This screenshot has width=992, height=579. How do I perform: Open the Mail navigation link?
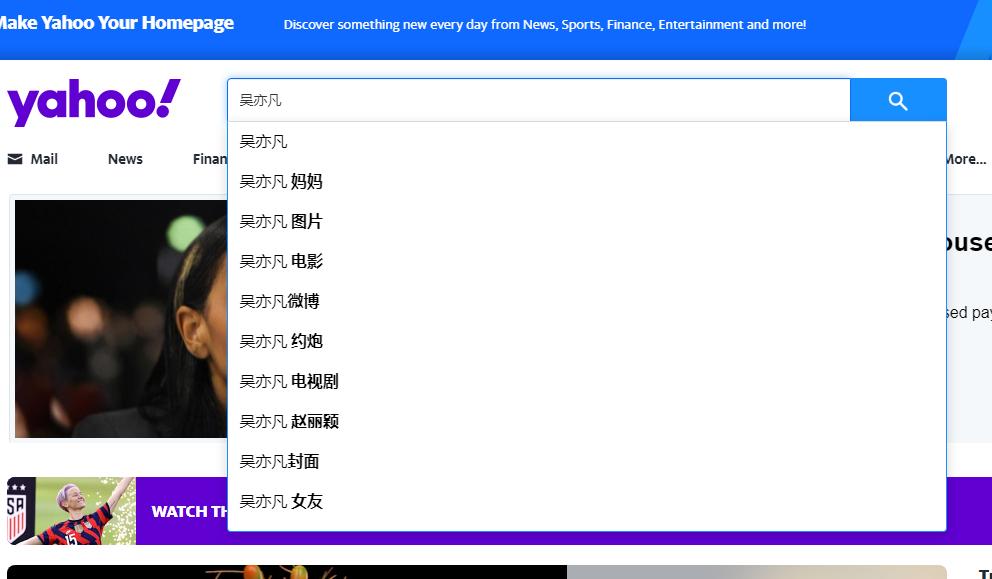pyautogui.click(x=44, y=159)
